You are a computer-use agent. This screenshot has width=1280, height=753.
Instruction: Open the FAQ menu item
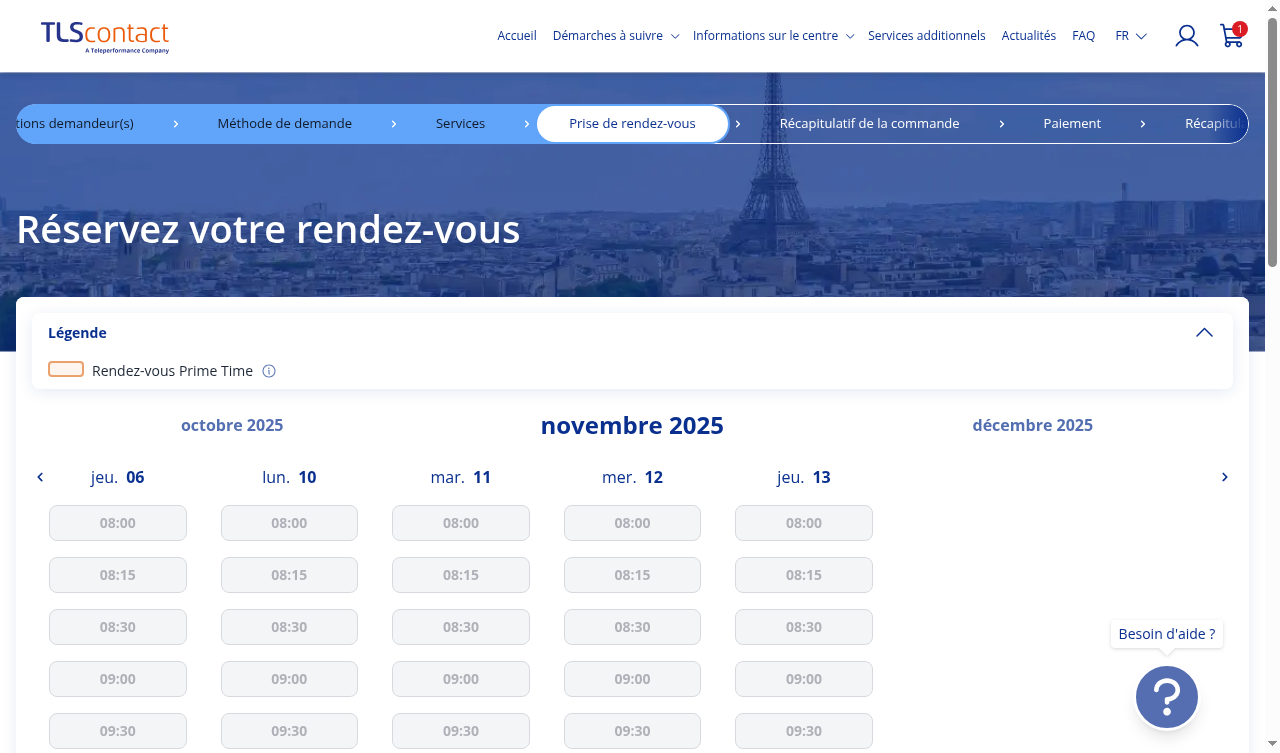[x=1083, y=36]
